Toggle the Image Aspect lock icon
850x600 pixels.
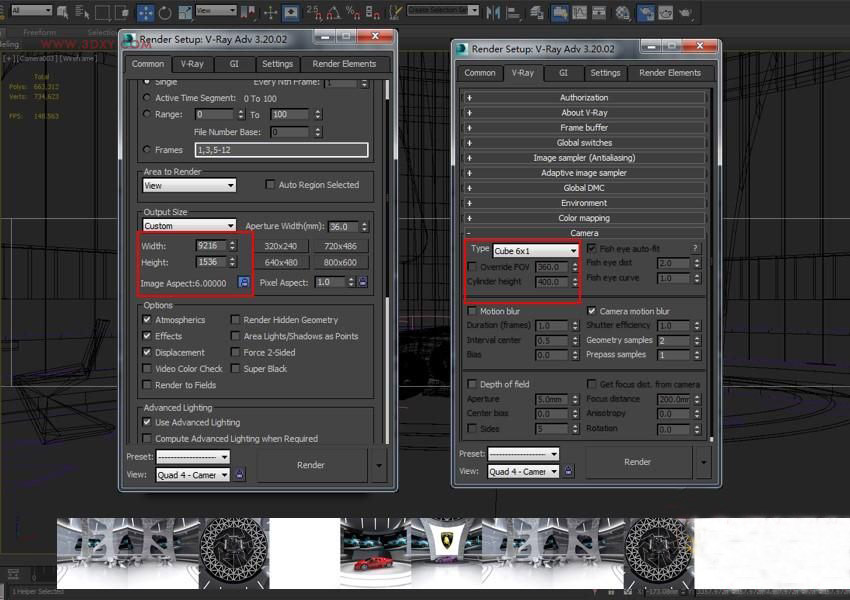[244, 282]
